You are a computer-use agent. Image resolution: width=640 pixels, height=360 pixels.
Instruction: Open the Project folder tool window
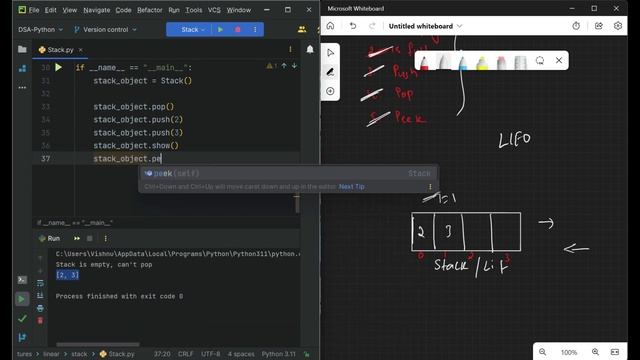click(x=22, y=50)
